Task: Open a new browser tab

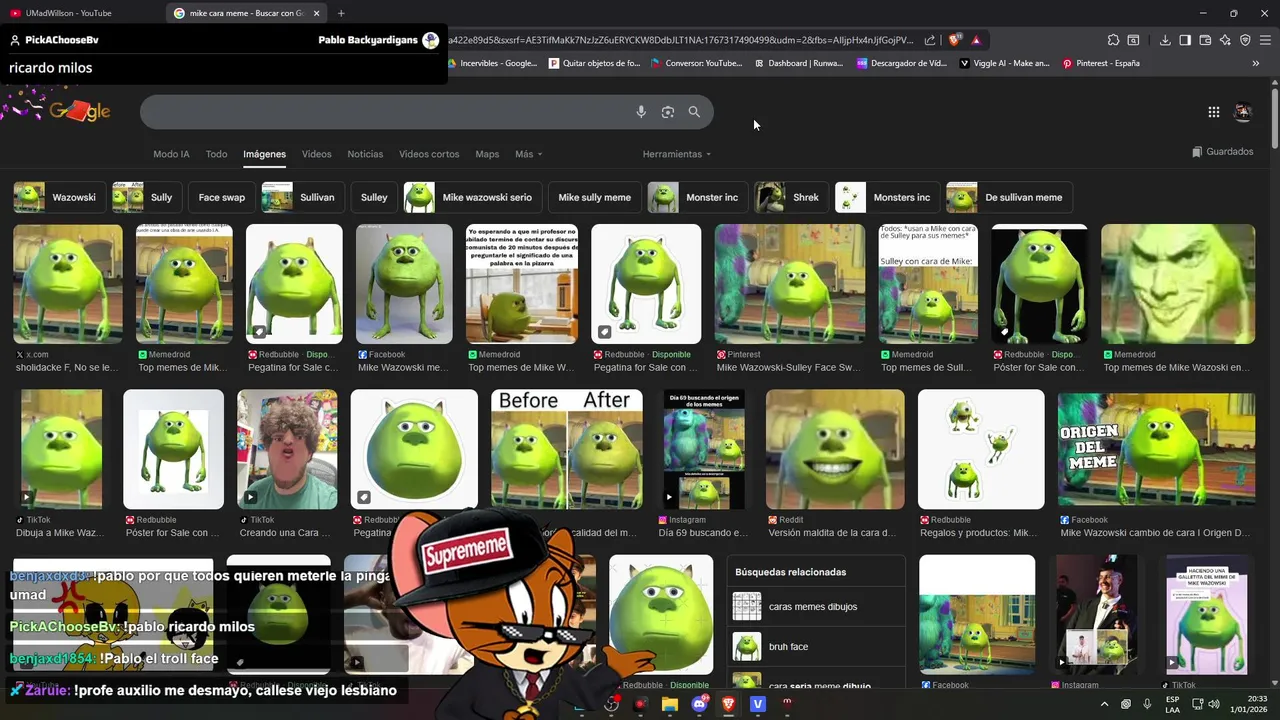Action: [x=341, y=13]
